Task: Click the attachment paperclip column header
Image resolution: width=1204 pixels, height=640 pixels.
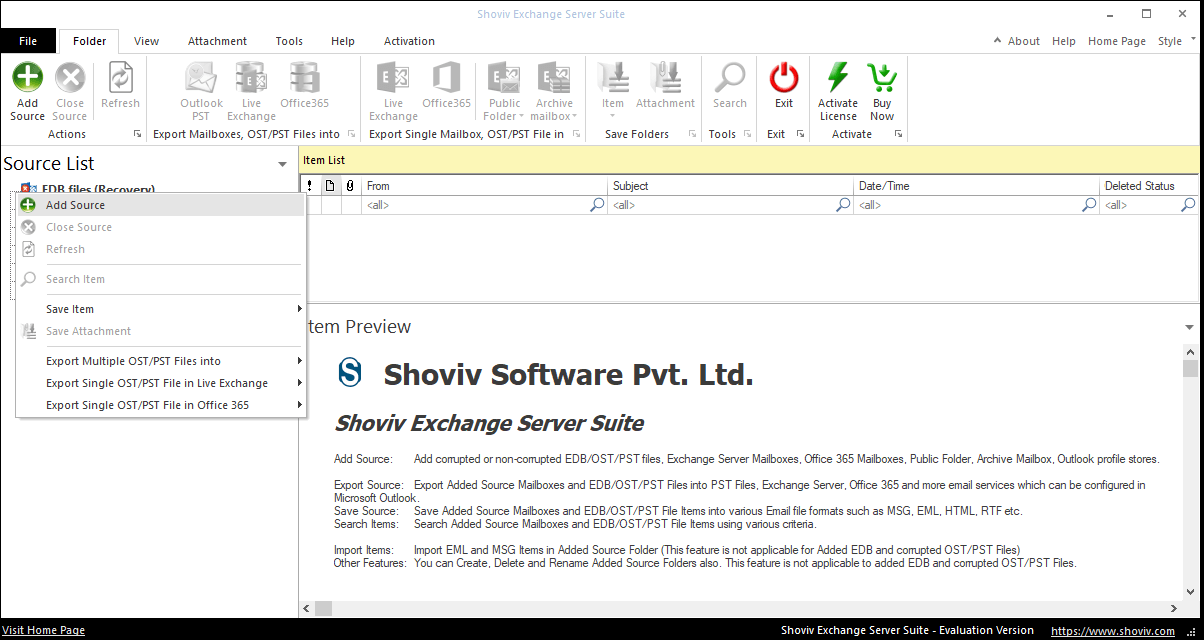Action: 350,186
